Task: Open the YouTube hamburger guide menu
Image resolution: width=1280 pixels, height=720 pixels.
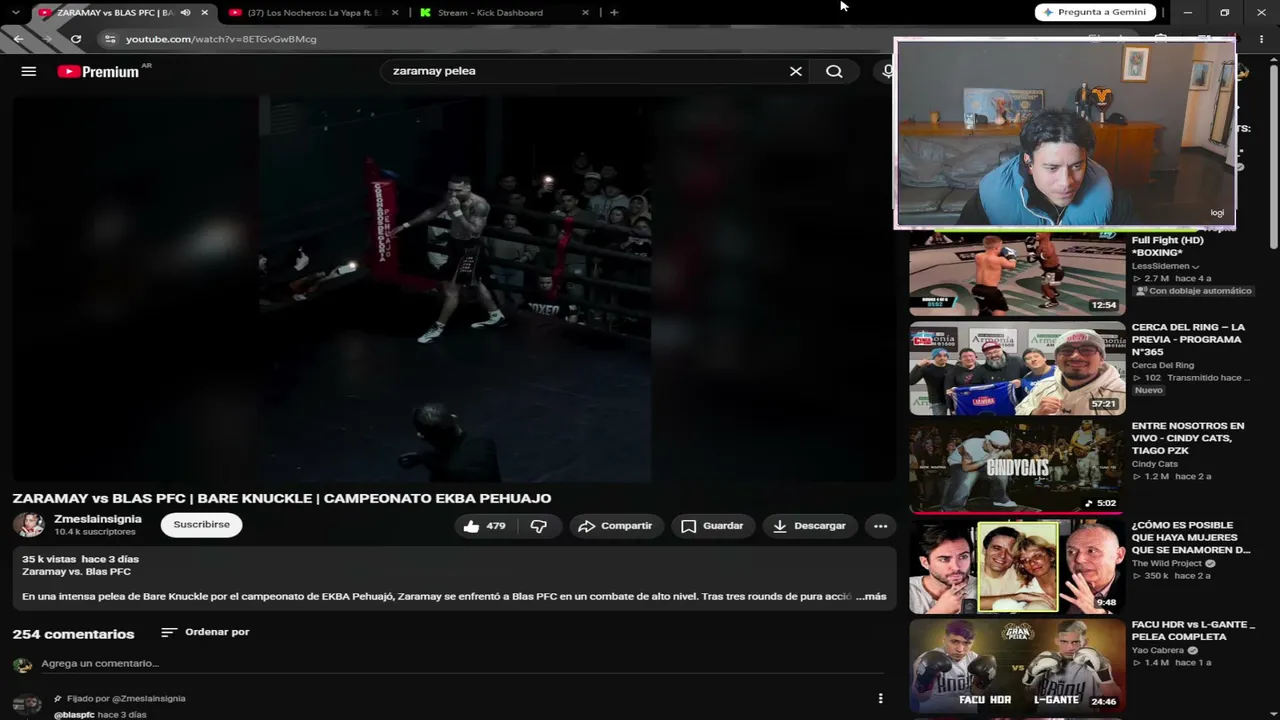Action: tap(29, 71)
